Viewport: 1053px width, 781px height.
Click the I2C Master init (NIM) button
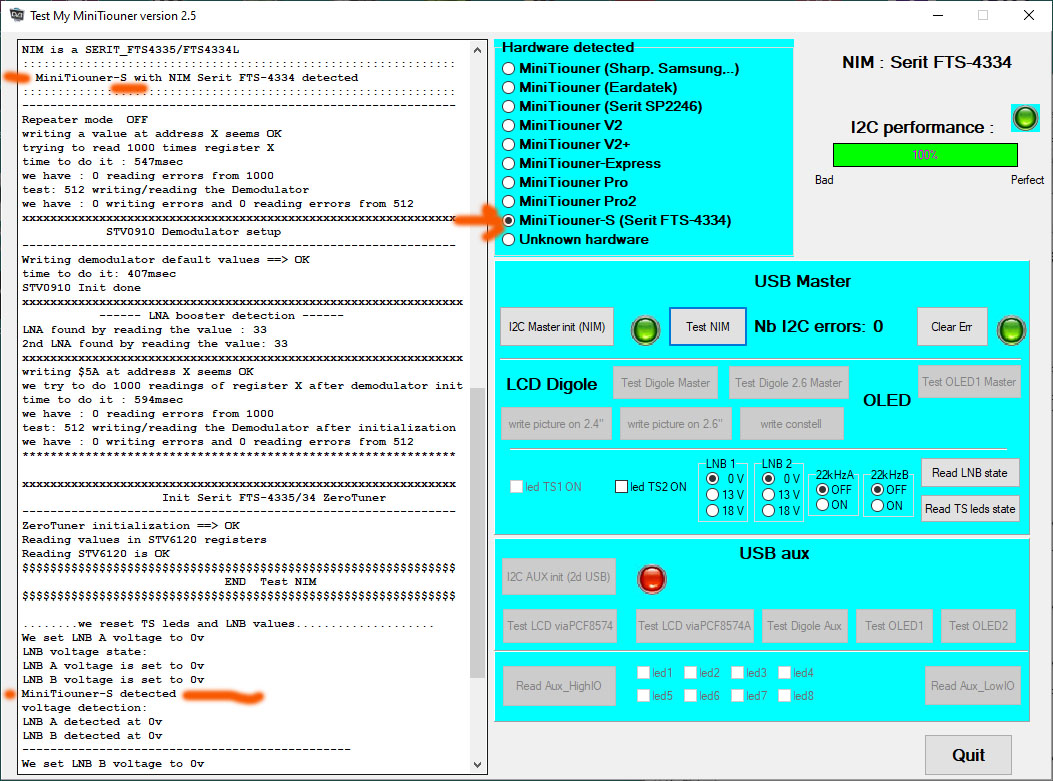pos(557,327)
